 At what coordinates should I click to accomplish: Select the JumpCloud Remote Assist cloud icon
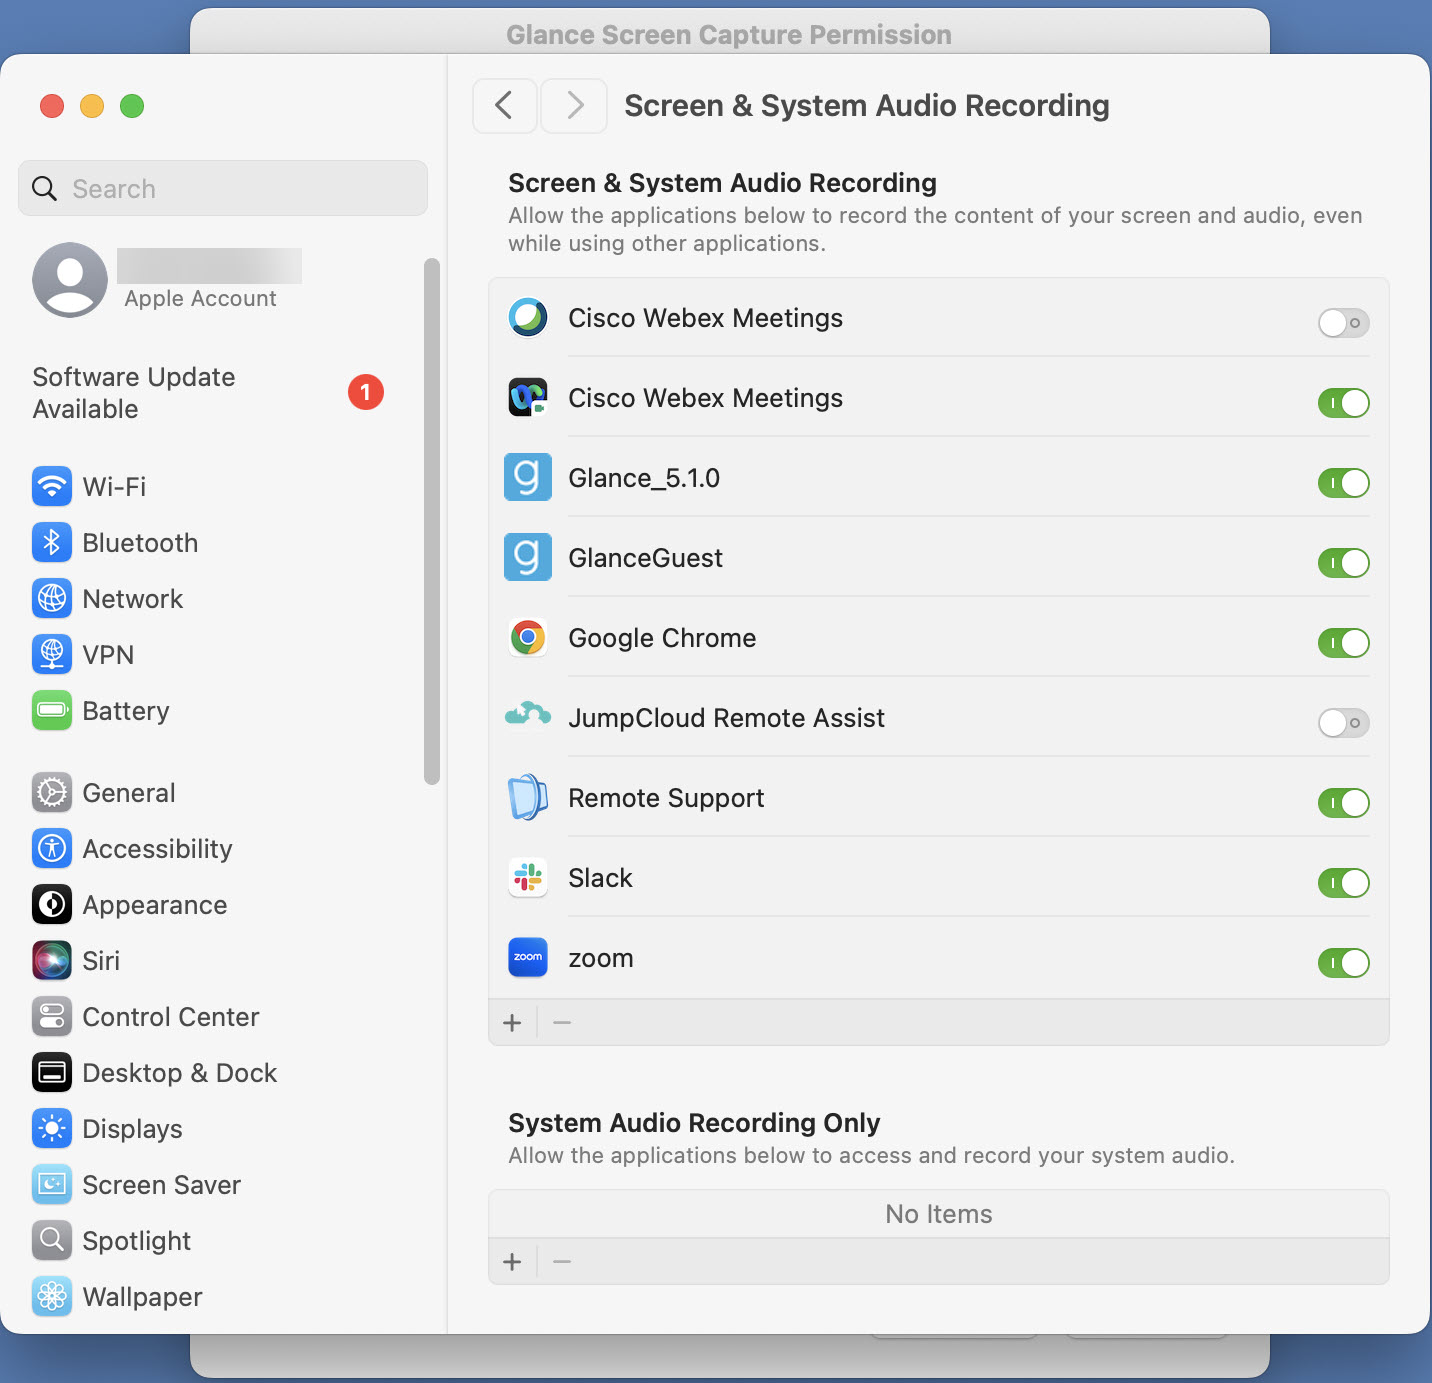point(528,716)
